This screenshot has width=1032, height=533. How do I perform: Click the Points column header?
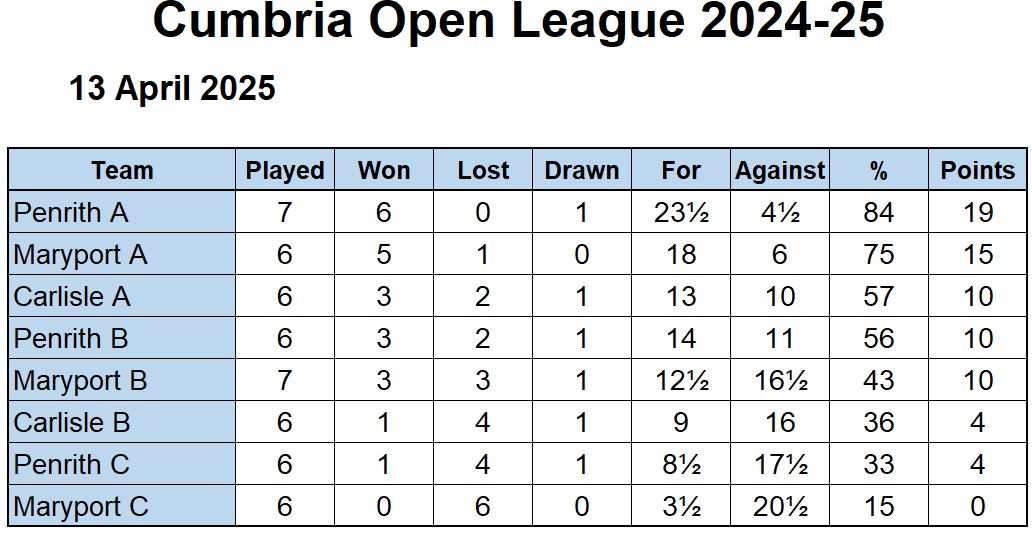977,170
